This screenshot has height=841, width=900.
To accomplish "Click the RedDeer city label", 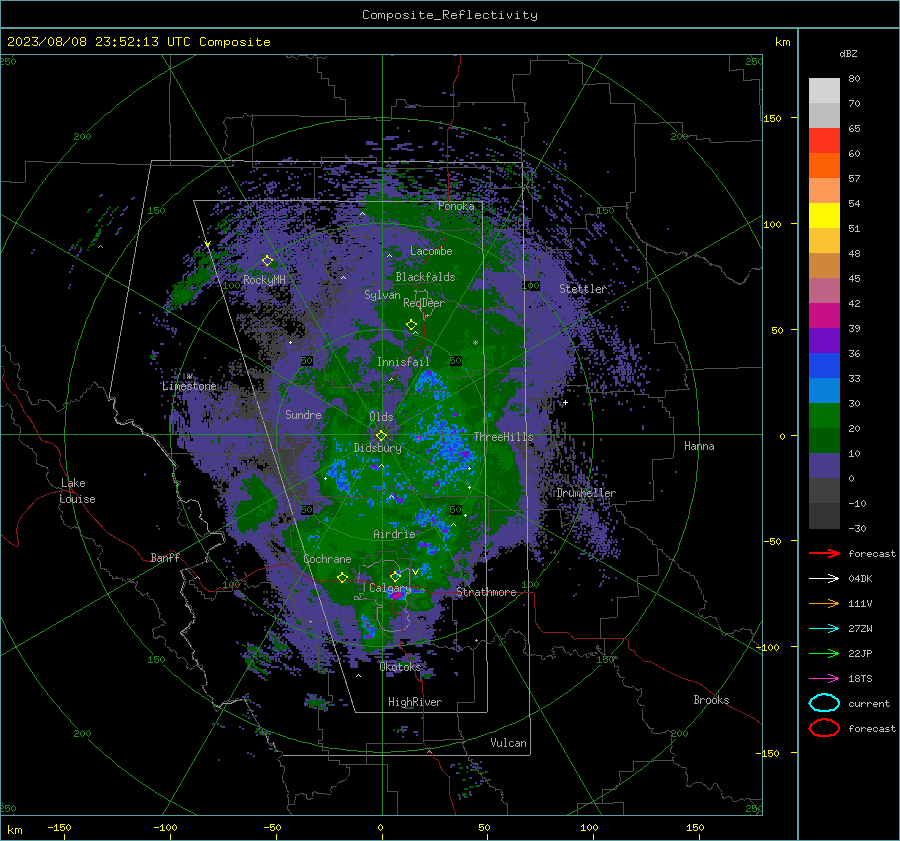I will (424, 303).
